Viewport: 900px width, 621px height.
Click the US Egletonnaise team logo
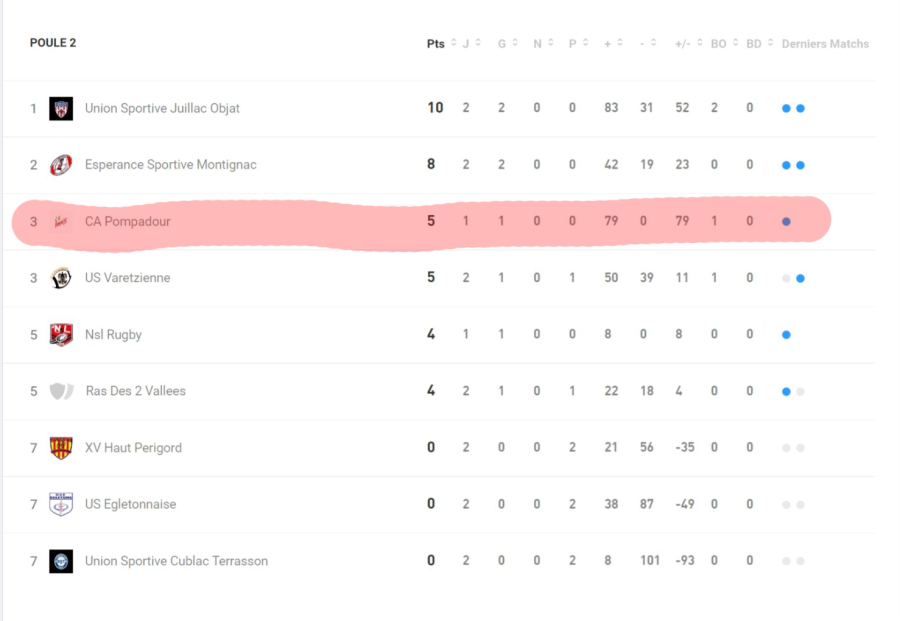click(61, 504)
